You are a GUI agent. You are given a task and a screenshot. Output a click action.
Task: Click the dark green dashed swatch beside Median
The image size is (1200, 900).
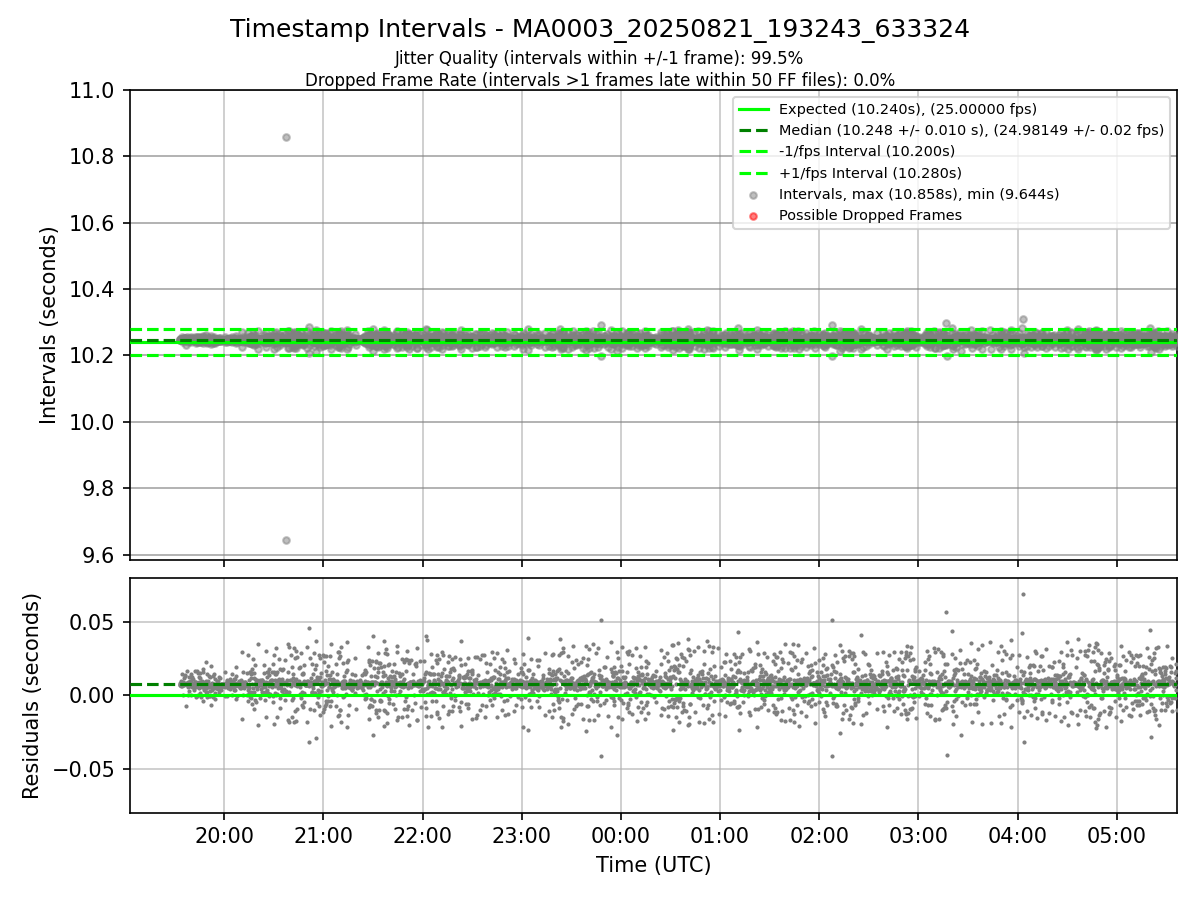[754, 130]
